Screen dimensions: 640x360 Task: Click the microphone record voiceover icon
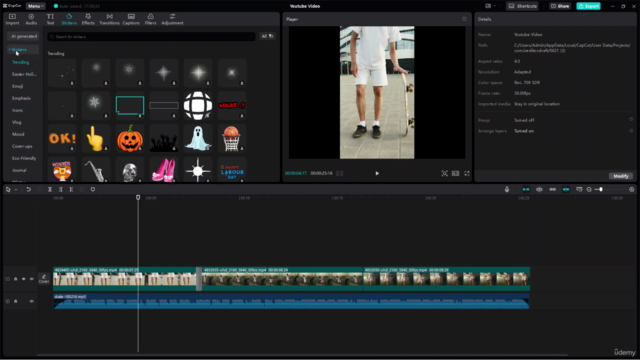pos(507,189)
